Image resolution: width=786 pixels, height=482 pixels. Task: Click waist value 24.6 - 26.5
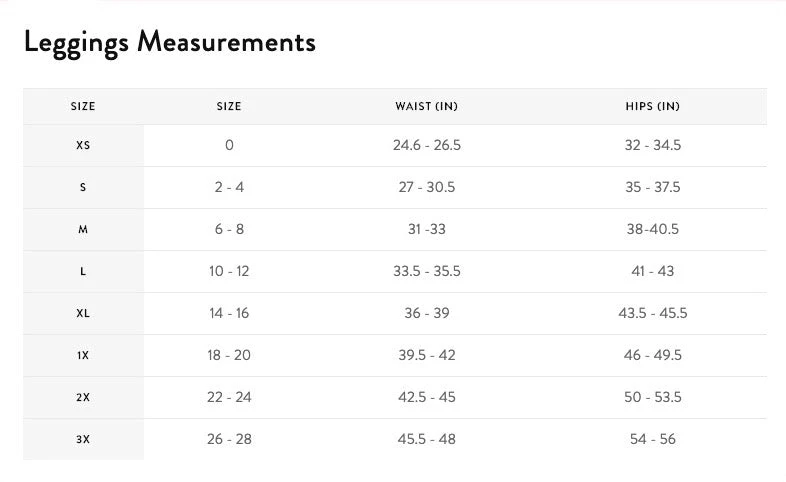click(x=426, y=145)
